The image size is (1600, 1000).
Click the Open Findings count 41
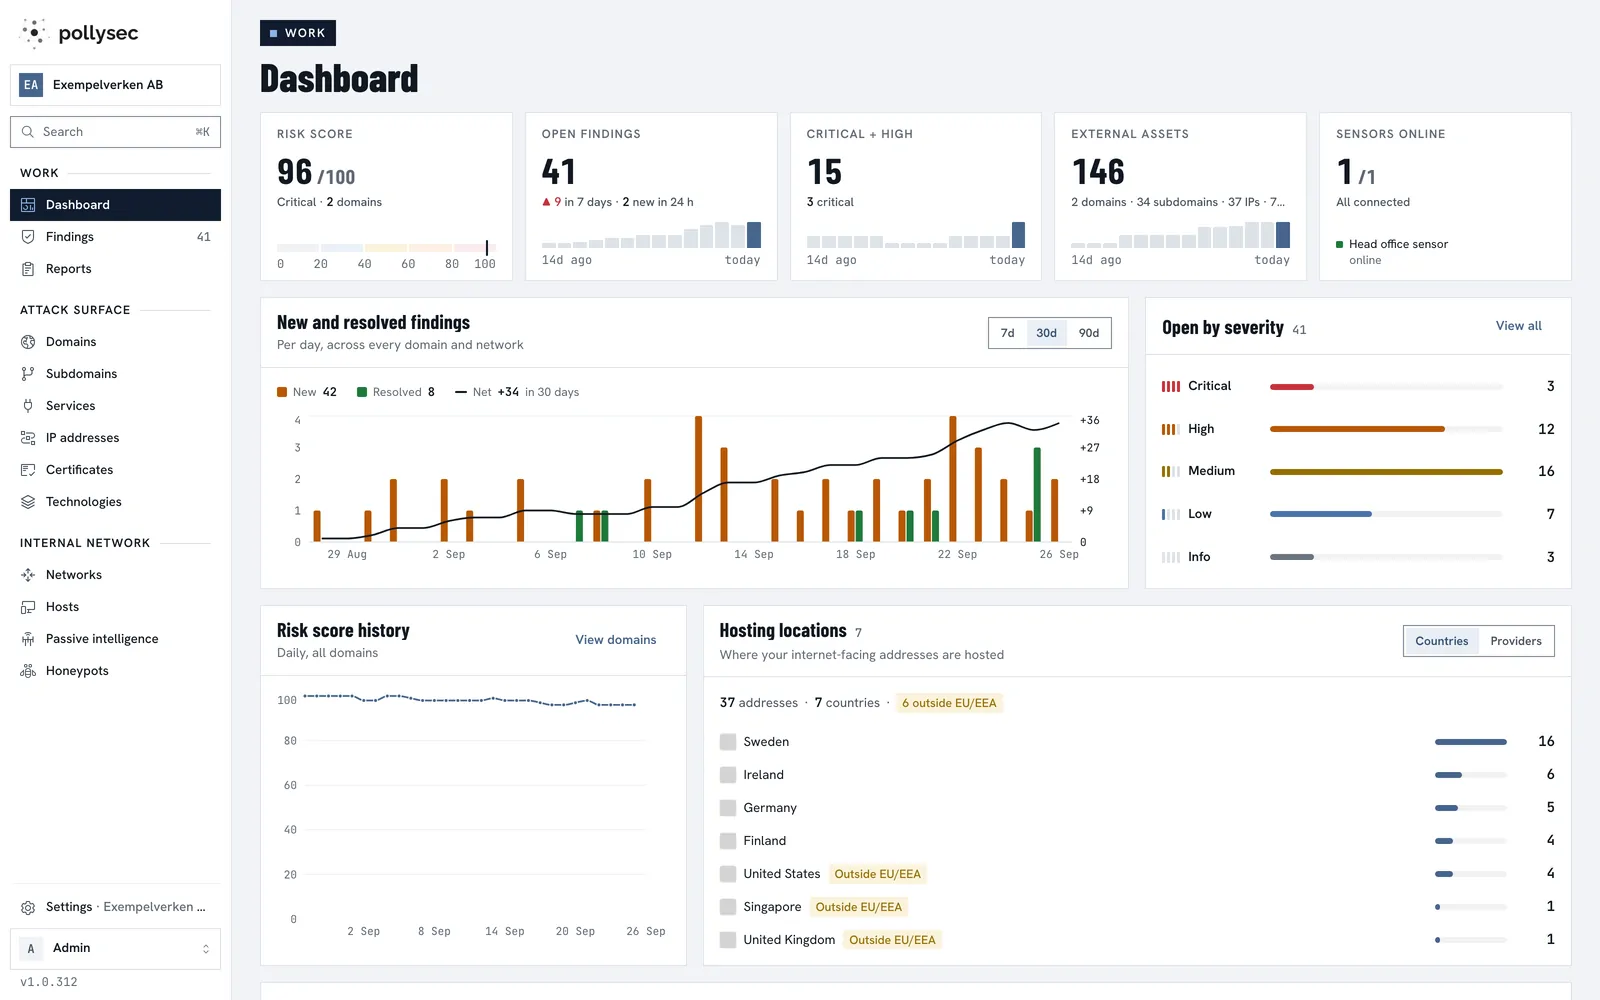(x=559, y=172)
